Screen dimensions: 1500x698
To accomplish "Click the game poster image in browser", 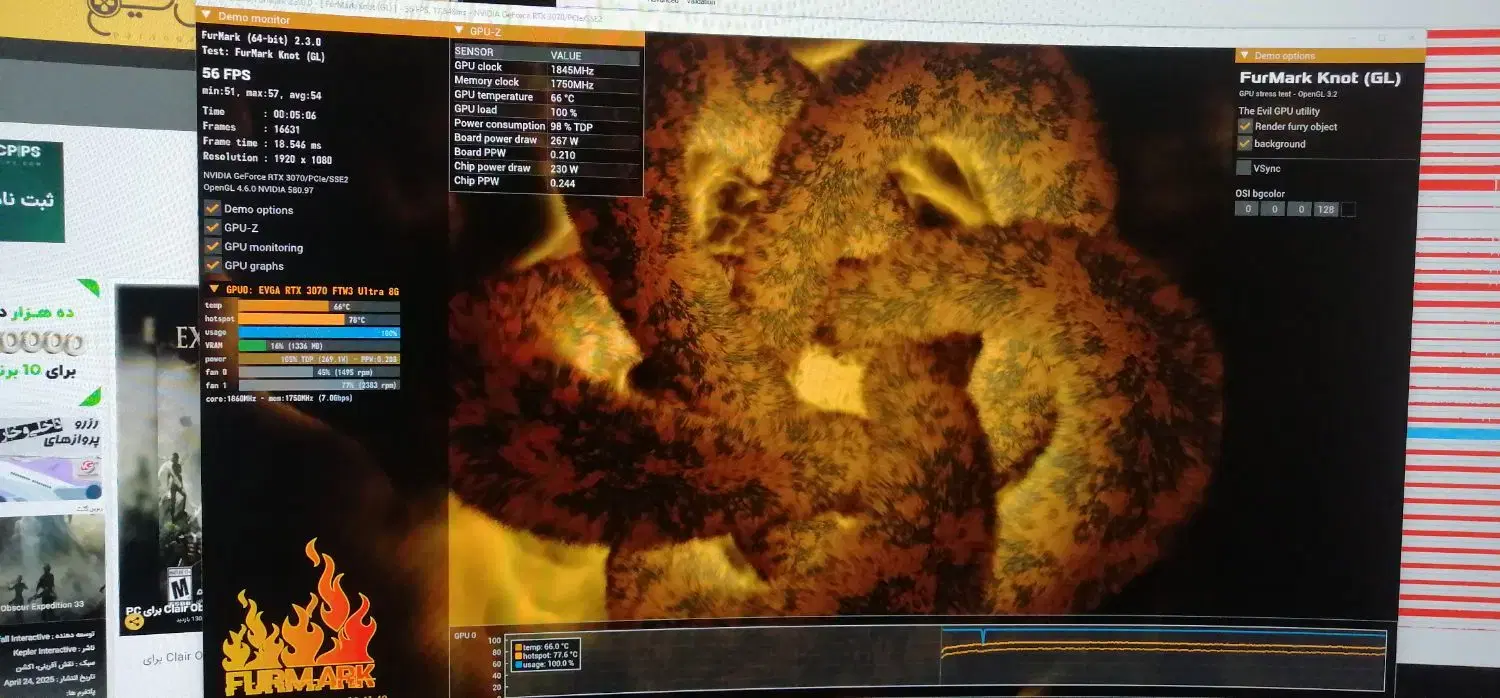I will pos(160,460).
